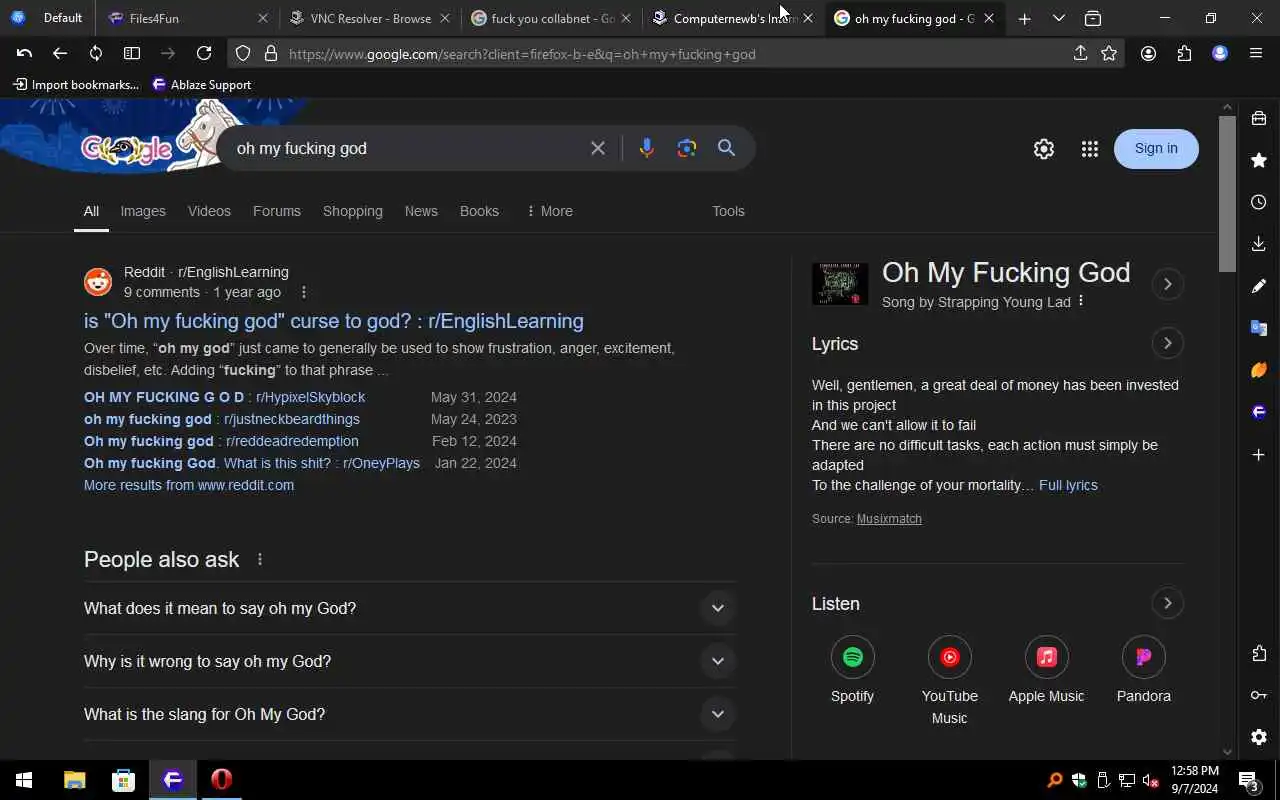Open File Explorer from taskbar
This screenshot has width=1280, height=800.
[74, 780]
